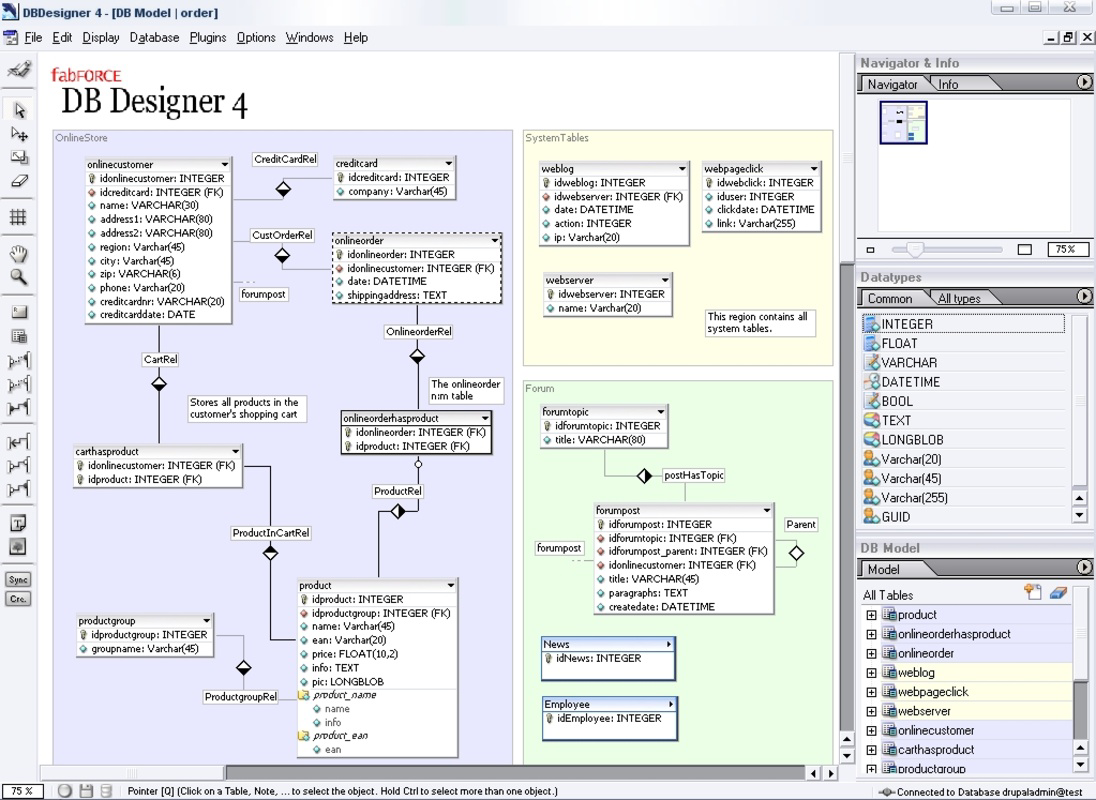Click the eraser icon beside All Tables
1096x800 pixels.
point(1058,592)
